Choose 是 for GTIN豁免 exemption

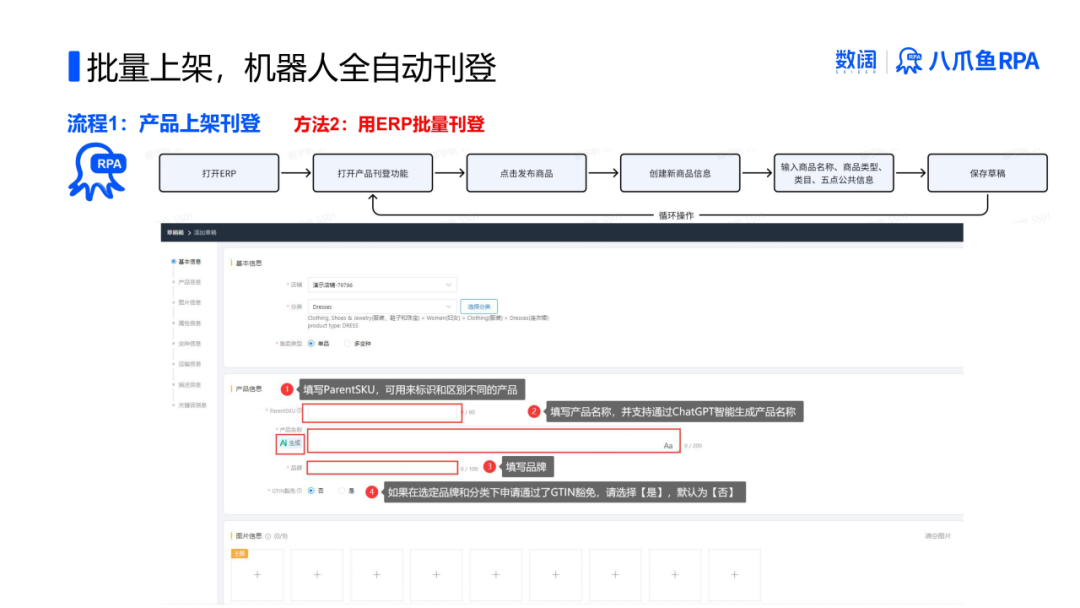pyautogui.click(x=342, y=490)
